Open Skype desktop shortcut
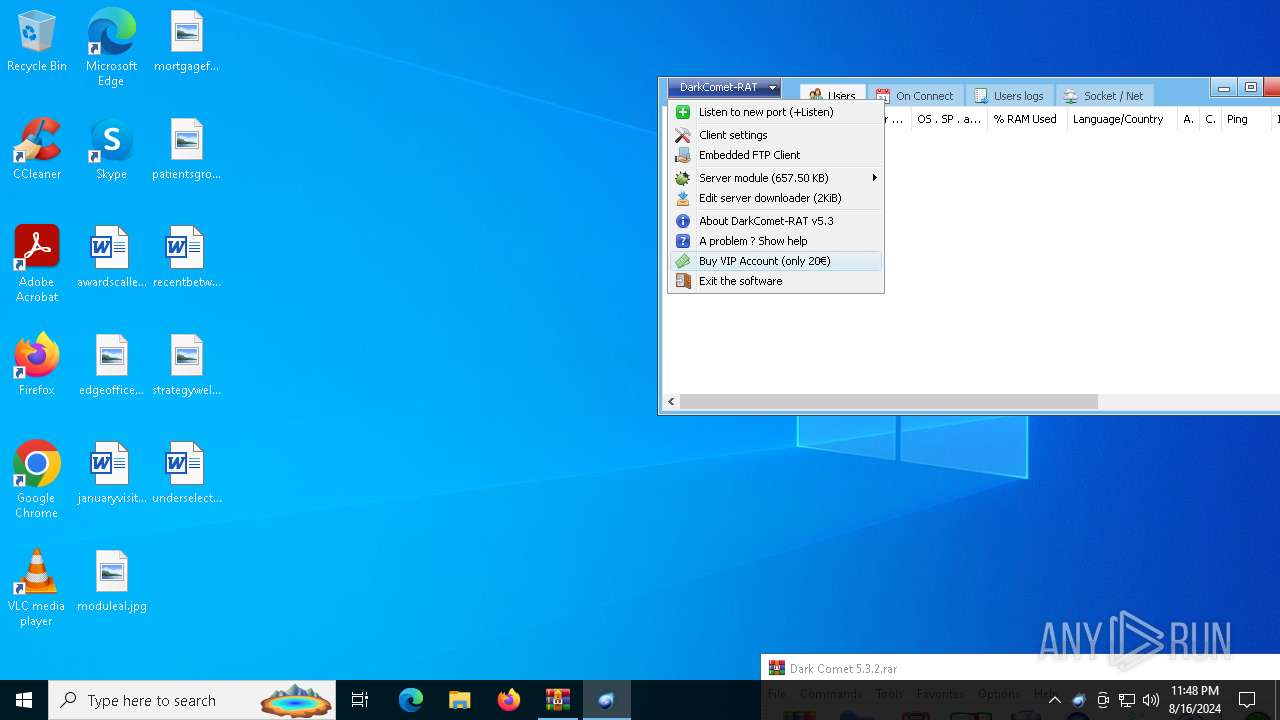Screen dimensions: 1280x720 (111, 150)
